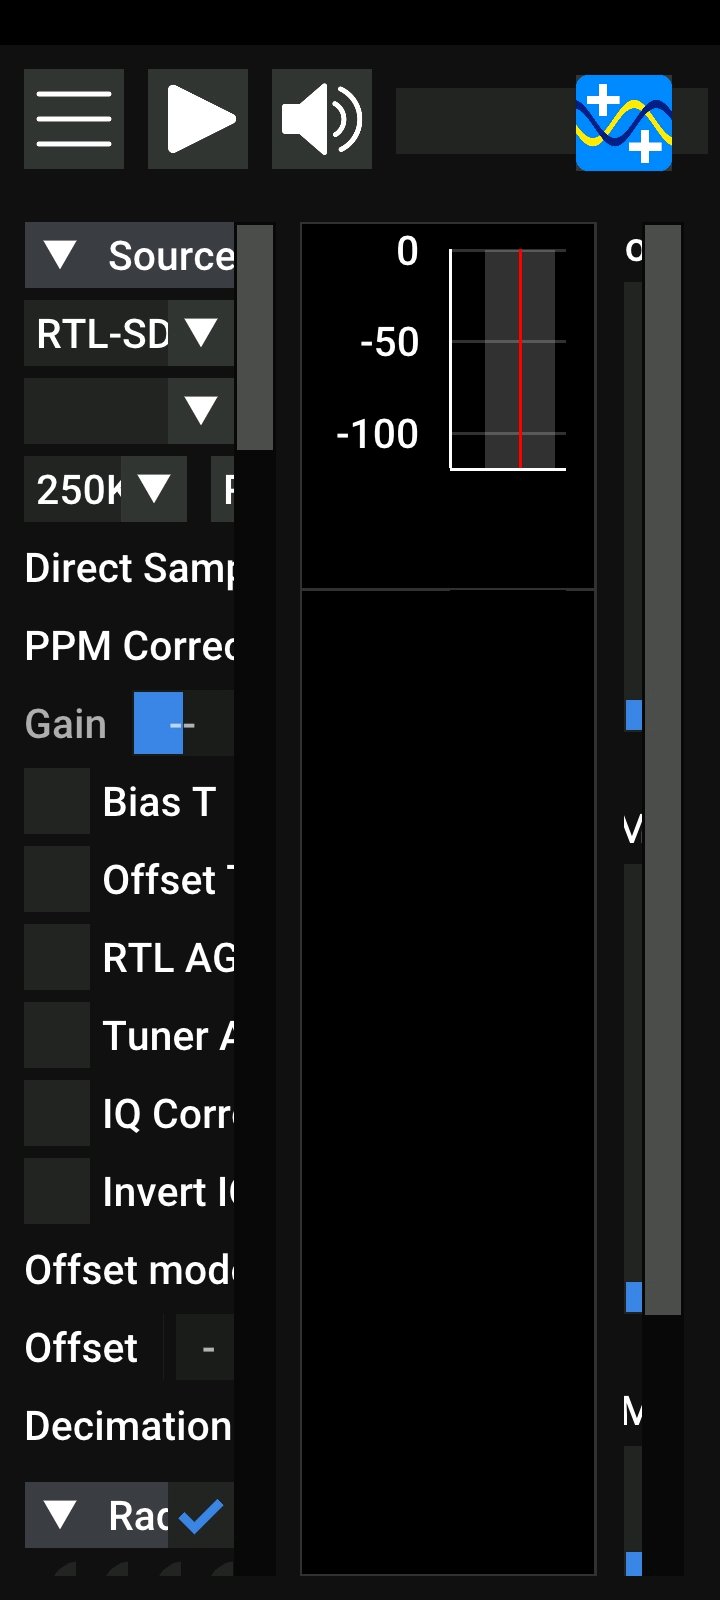Screen dimensions: 720x1600
Task: Toggle the Invert IQ checkbox
Action: point(57,1191)
